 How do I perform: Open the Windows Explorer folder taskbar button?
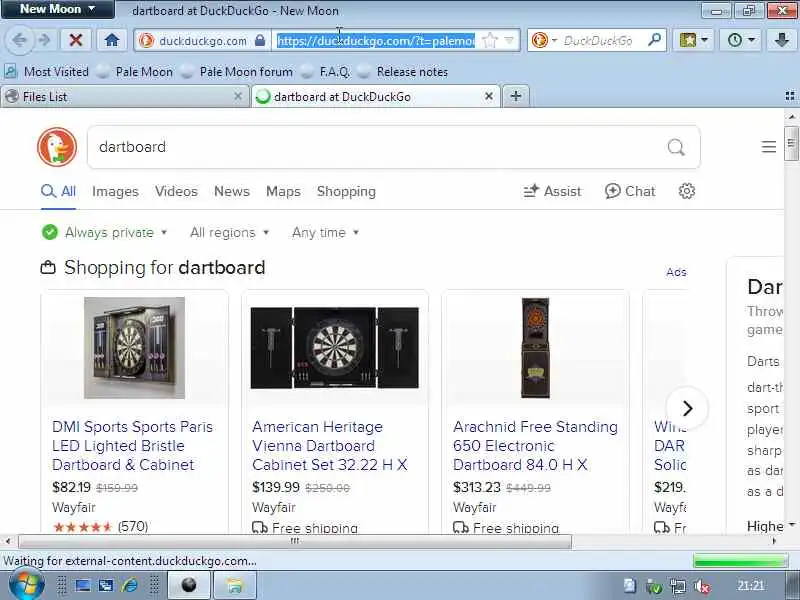point(234,585)
